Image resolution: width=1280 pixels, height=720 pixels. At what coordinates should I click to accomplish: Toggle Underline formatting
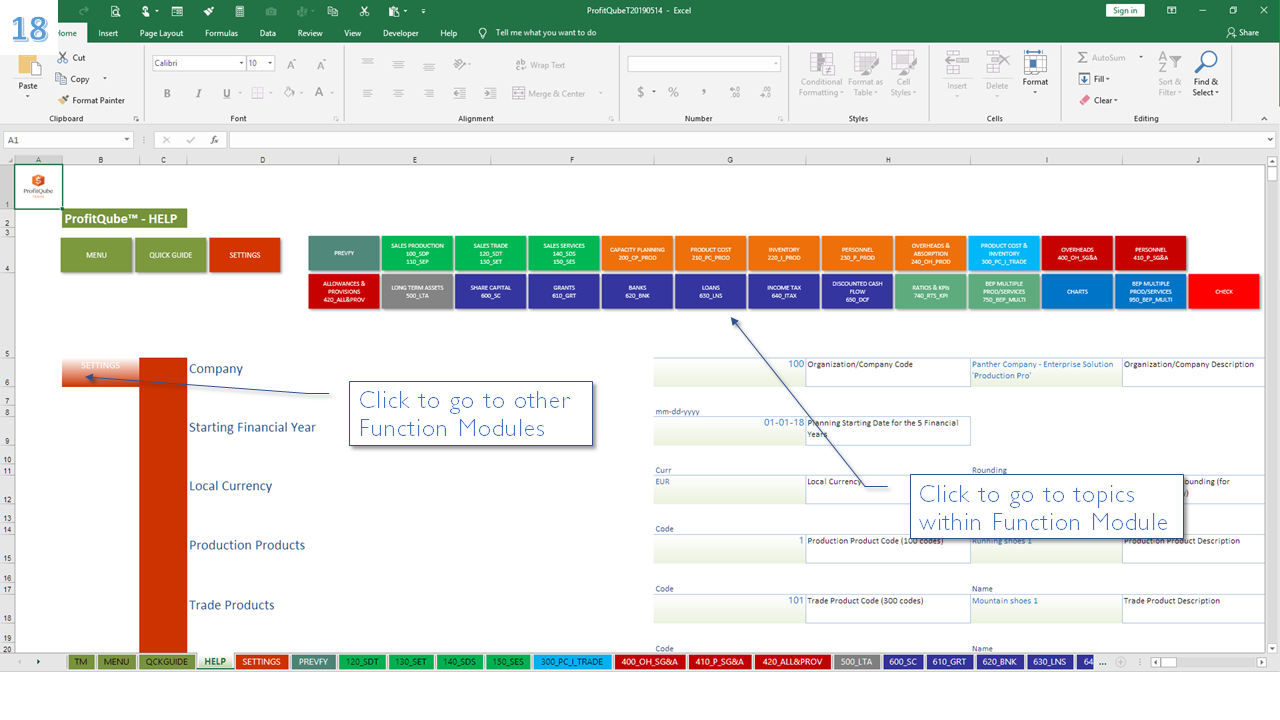coord(226,93)
